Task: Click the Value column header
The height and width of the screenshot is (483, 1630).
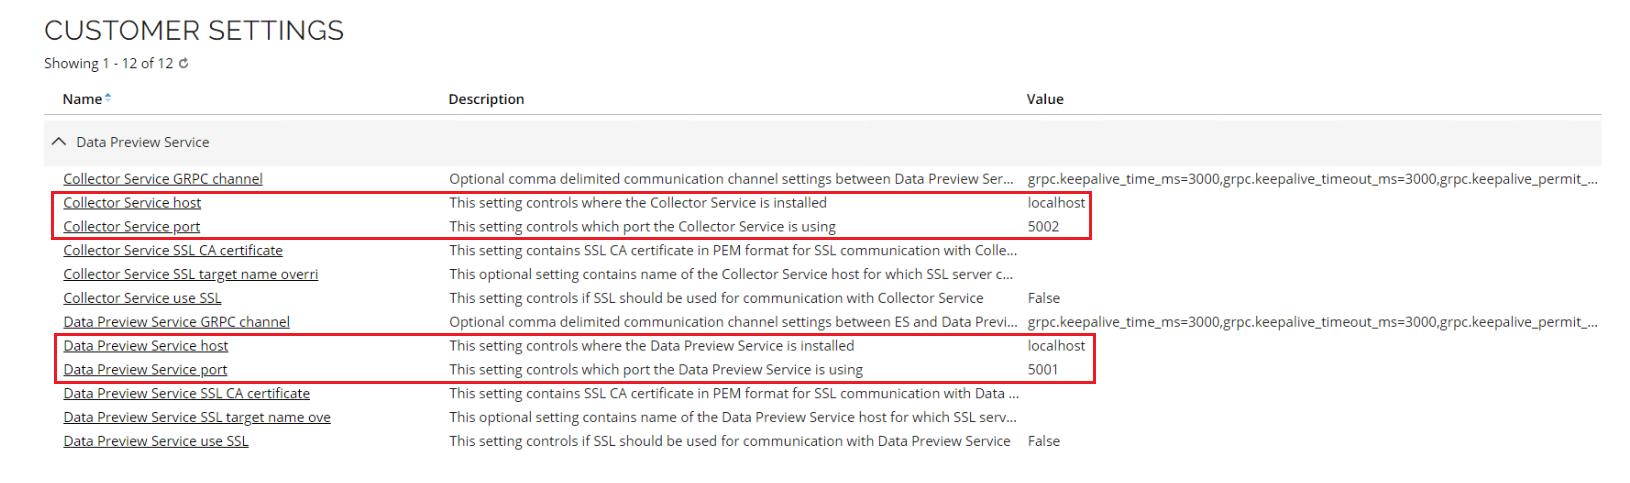Action: (x=1045, y=99)
